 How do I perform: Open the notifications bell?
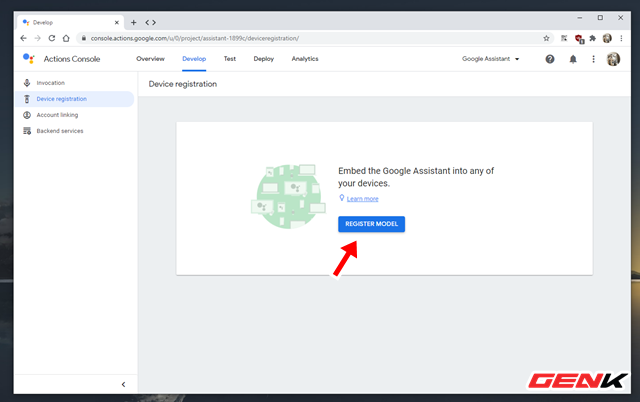(x=573, y=59)
